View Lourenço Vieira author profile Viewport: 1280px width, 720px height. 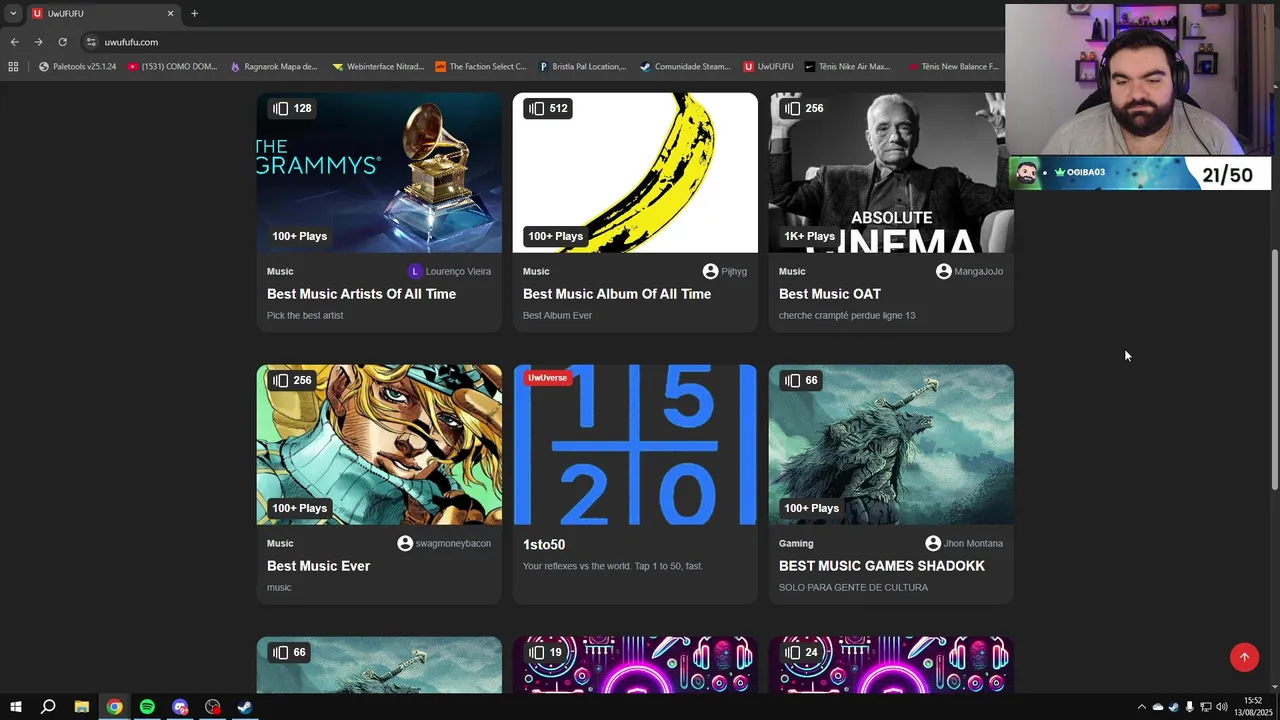click(450, 271)
